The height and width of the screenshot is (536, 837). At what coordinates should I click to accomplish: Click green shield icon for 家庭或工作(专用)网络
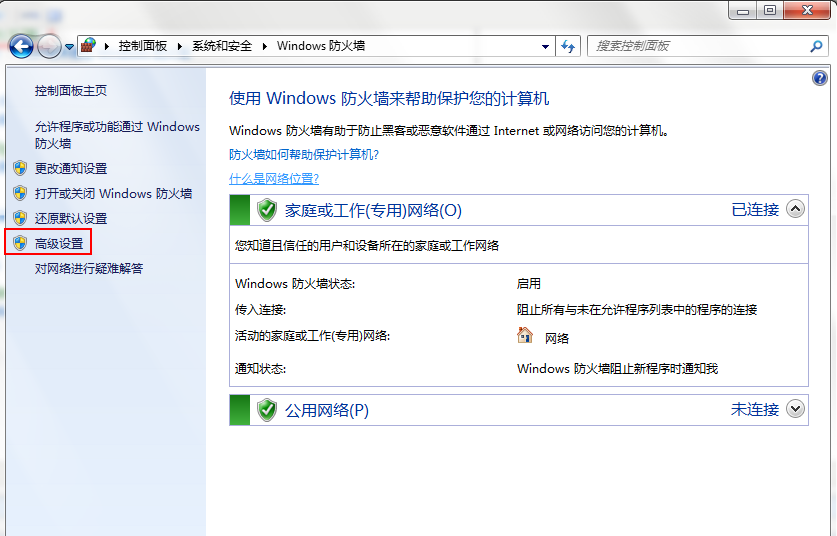267,210
